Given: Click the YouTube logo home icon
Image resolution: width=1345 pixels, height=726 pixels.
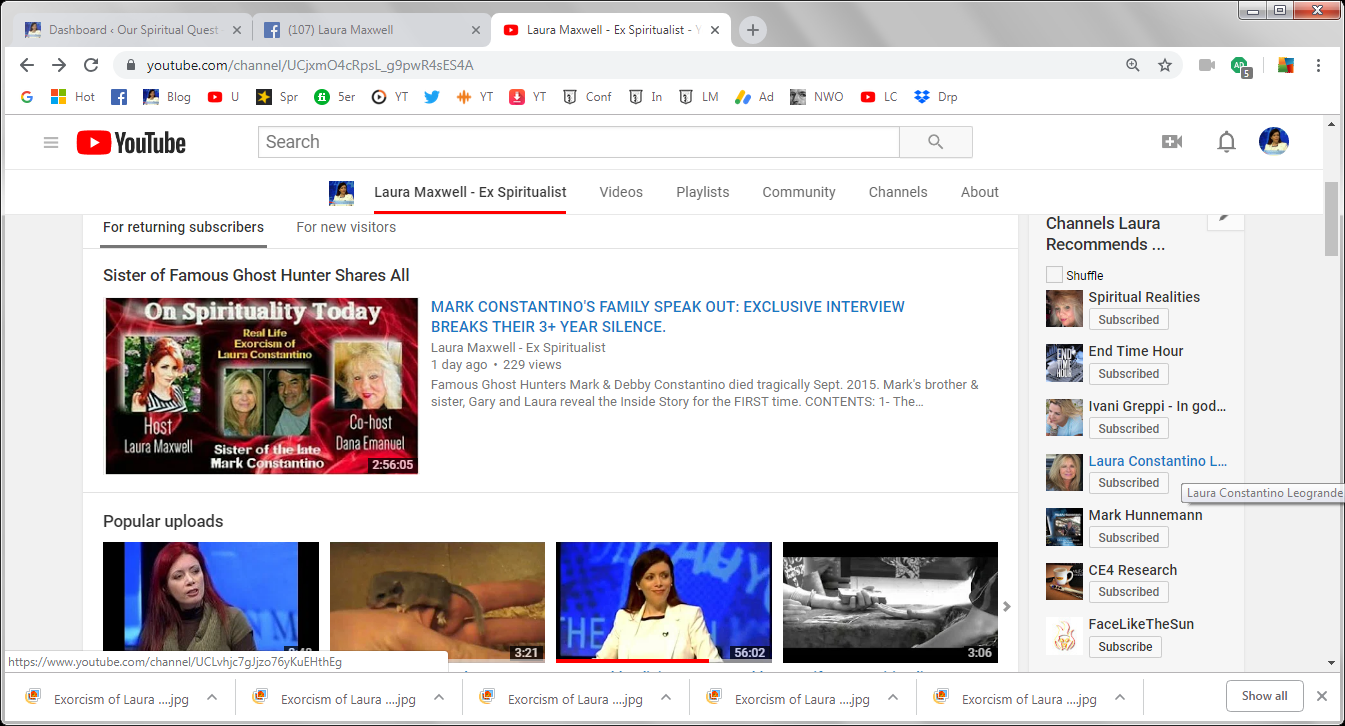Looking at the screenshot, I should point(131,143).
